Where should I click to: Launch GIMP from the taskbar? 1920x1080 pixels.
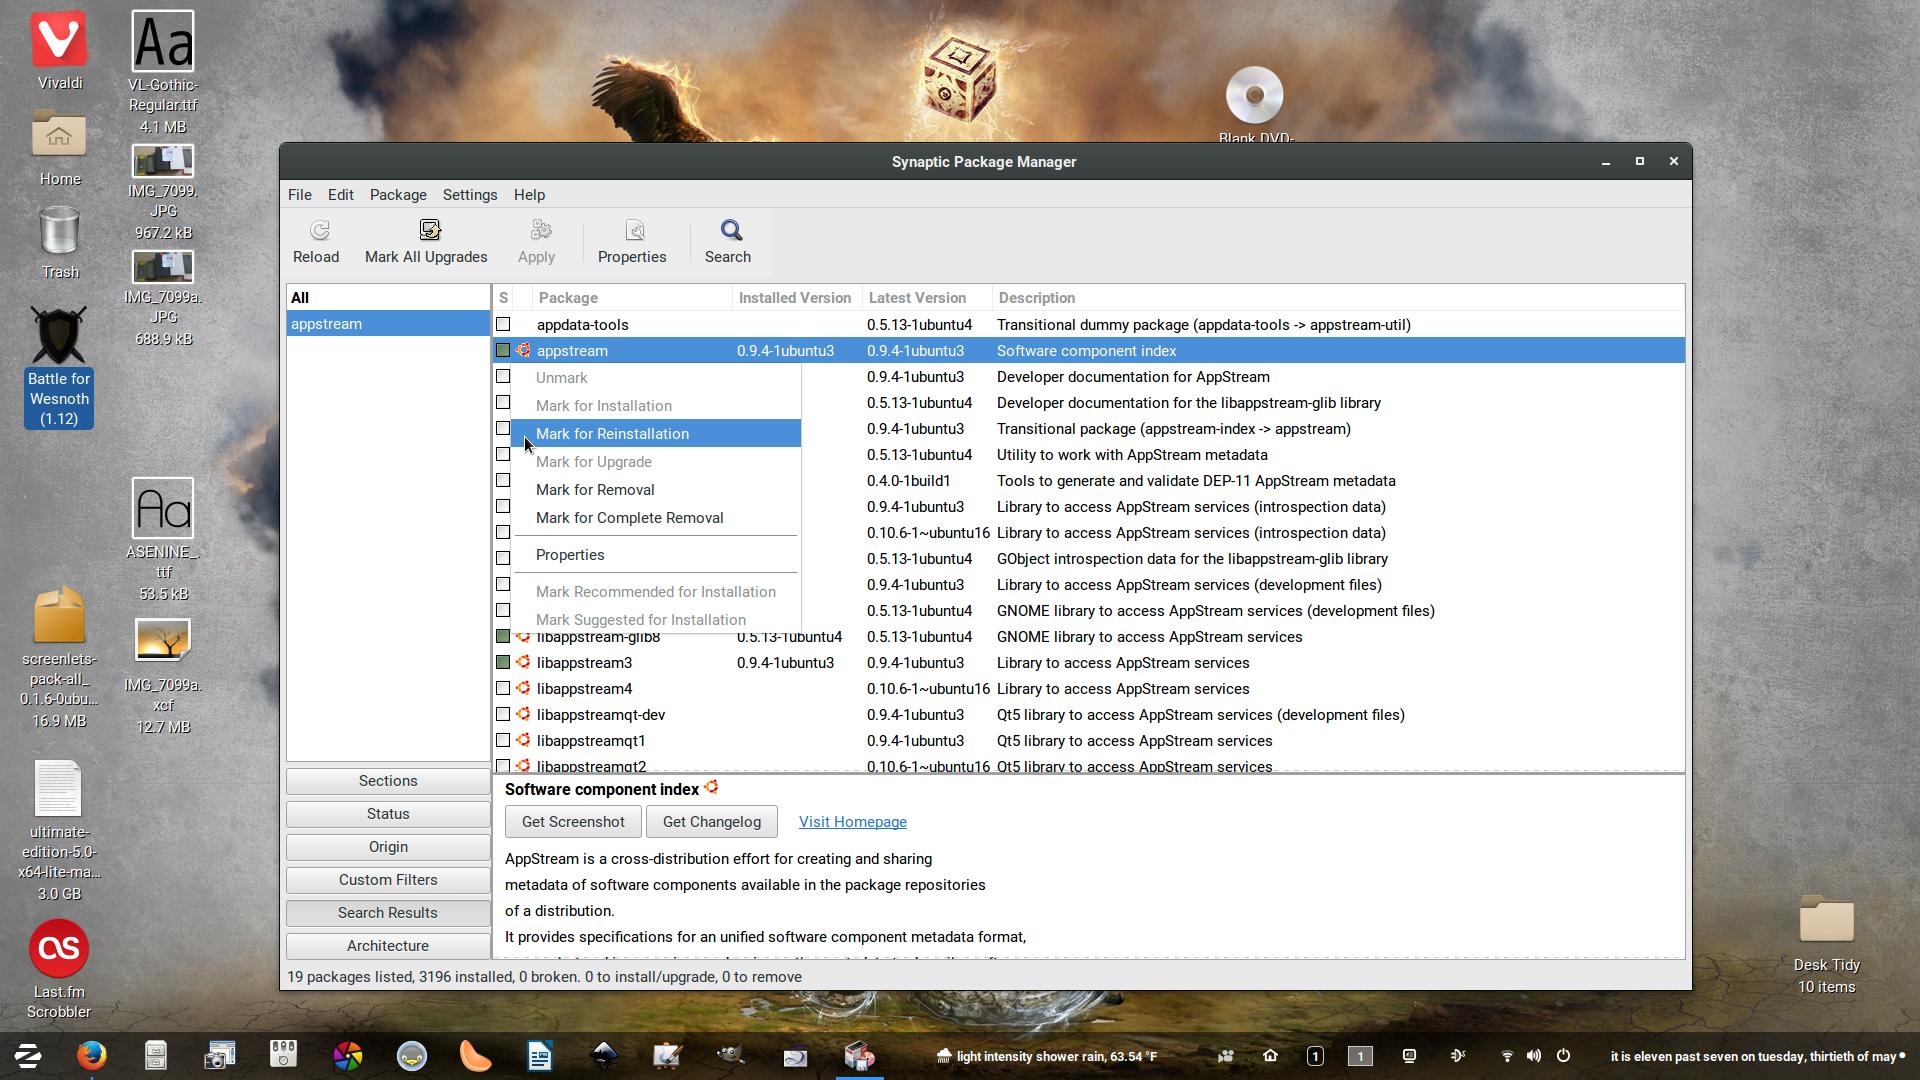(730, 1056)
